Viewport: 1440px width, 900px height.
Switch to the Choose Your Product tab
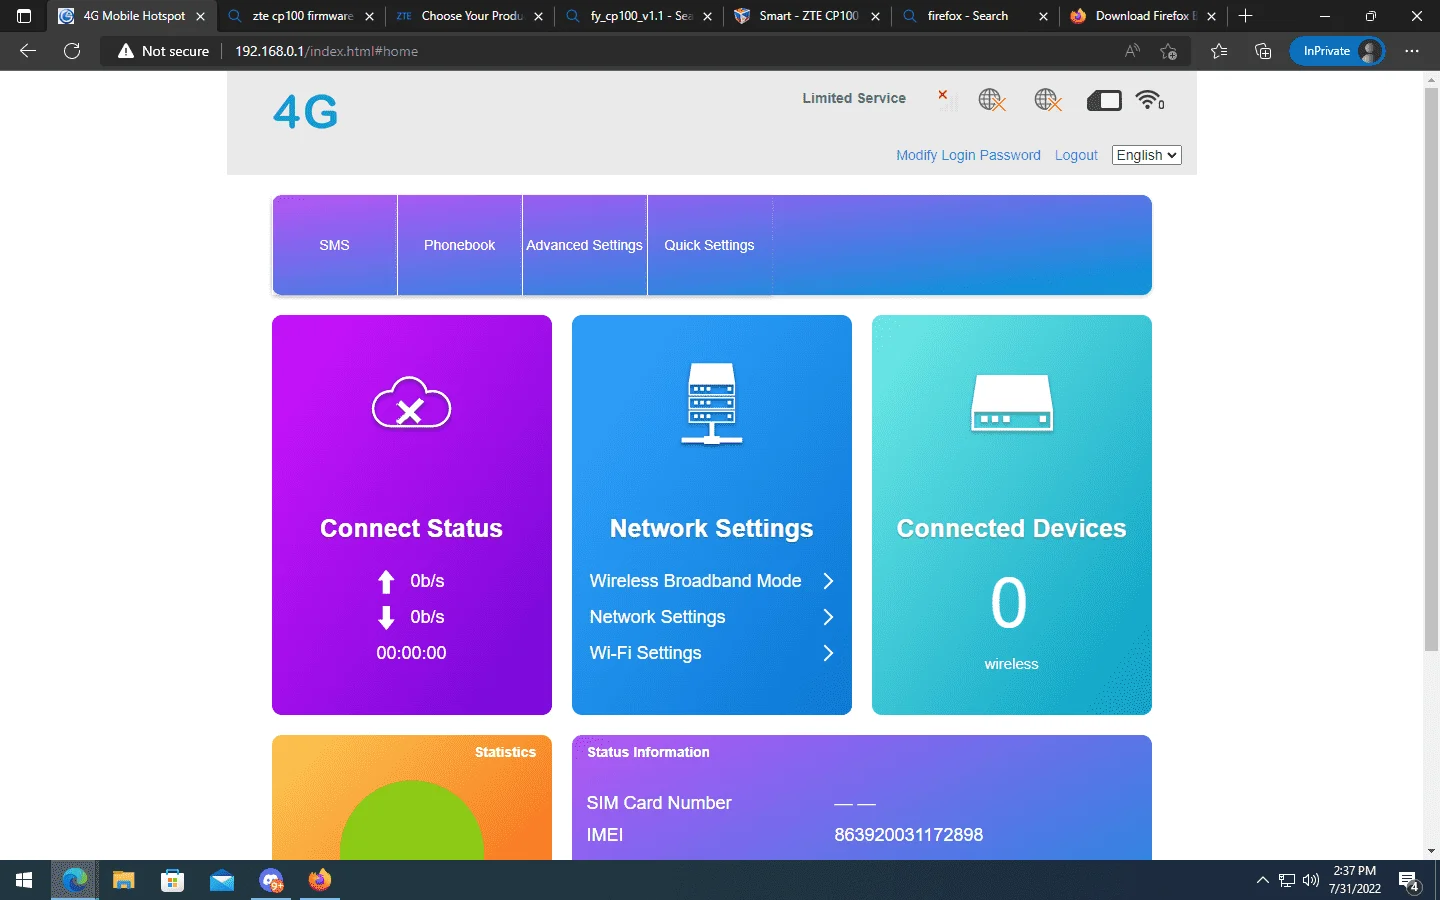point(470,16)
